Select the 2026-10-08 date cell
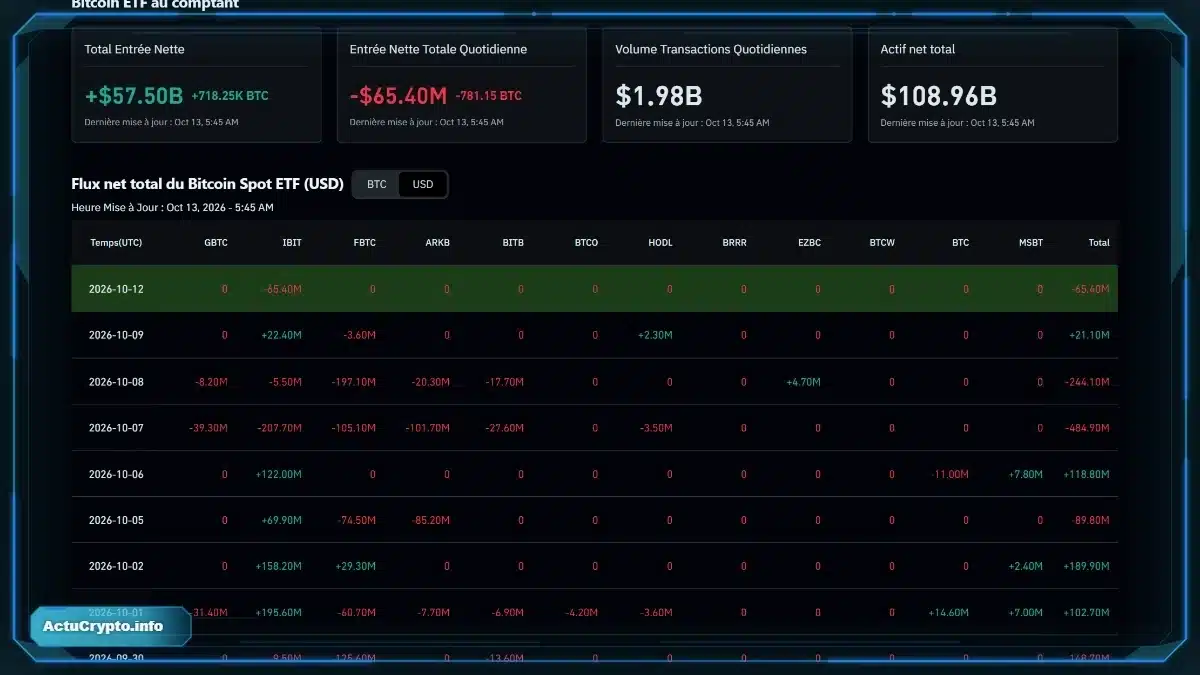 [116, 382]
